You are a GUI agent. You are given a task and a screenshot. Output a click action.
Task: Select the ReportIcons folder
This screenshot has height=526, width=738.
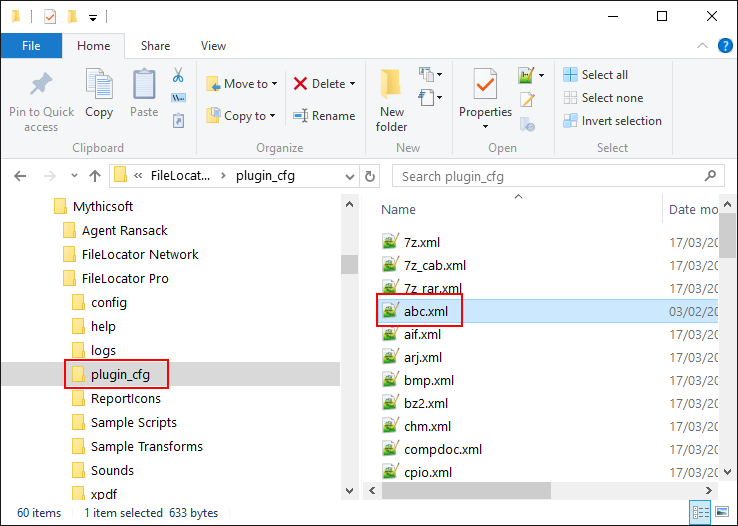[x=116, y=398]
